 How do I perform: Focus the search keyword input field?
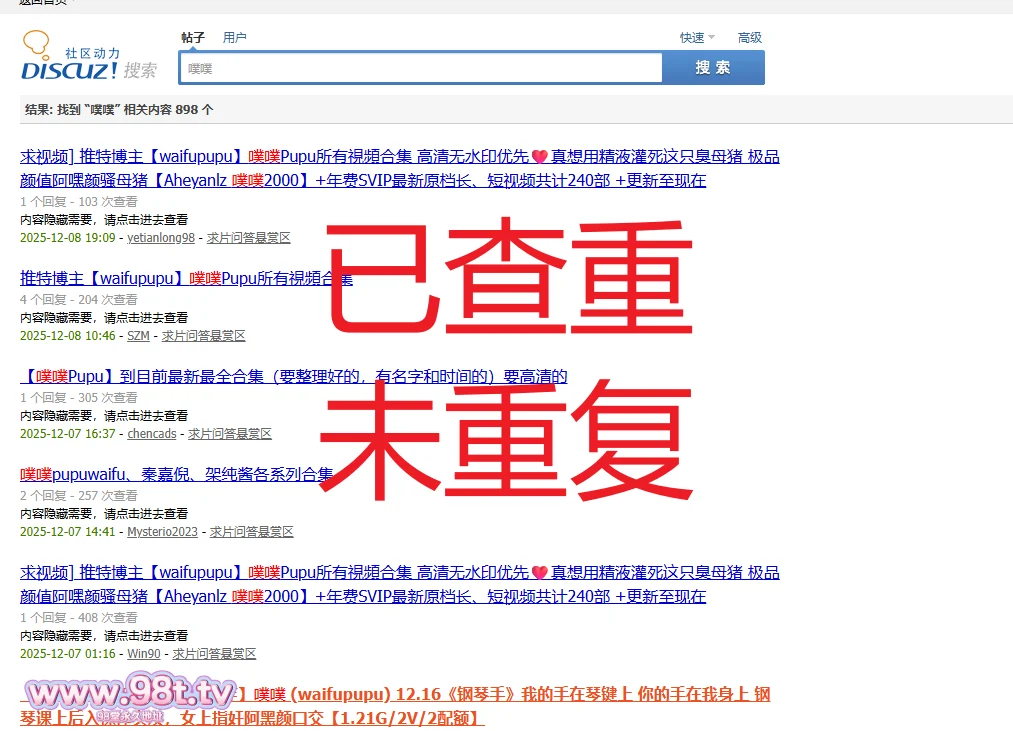420,68
